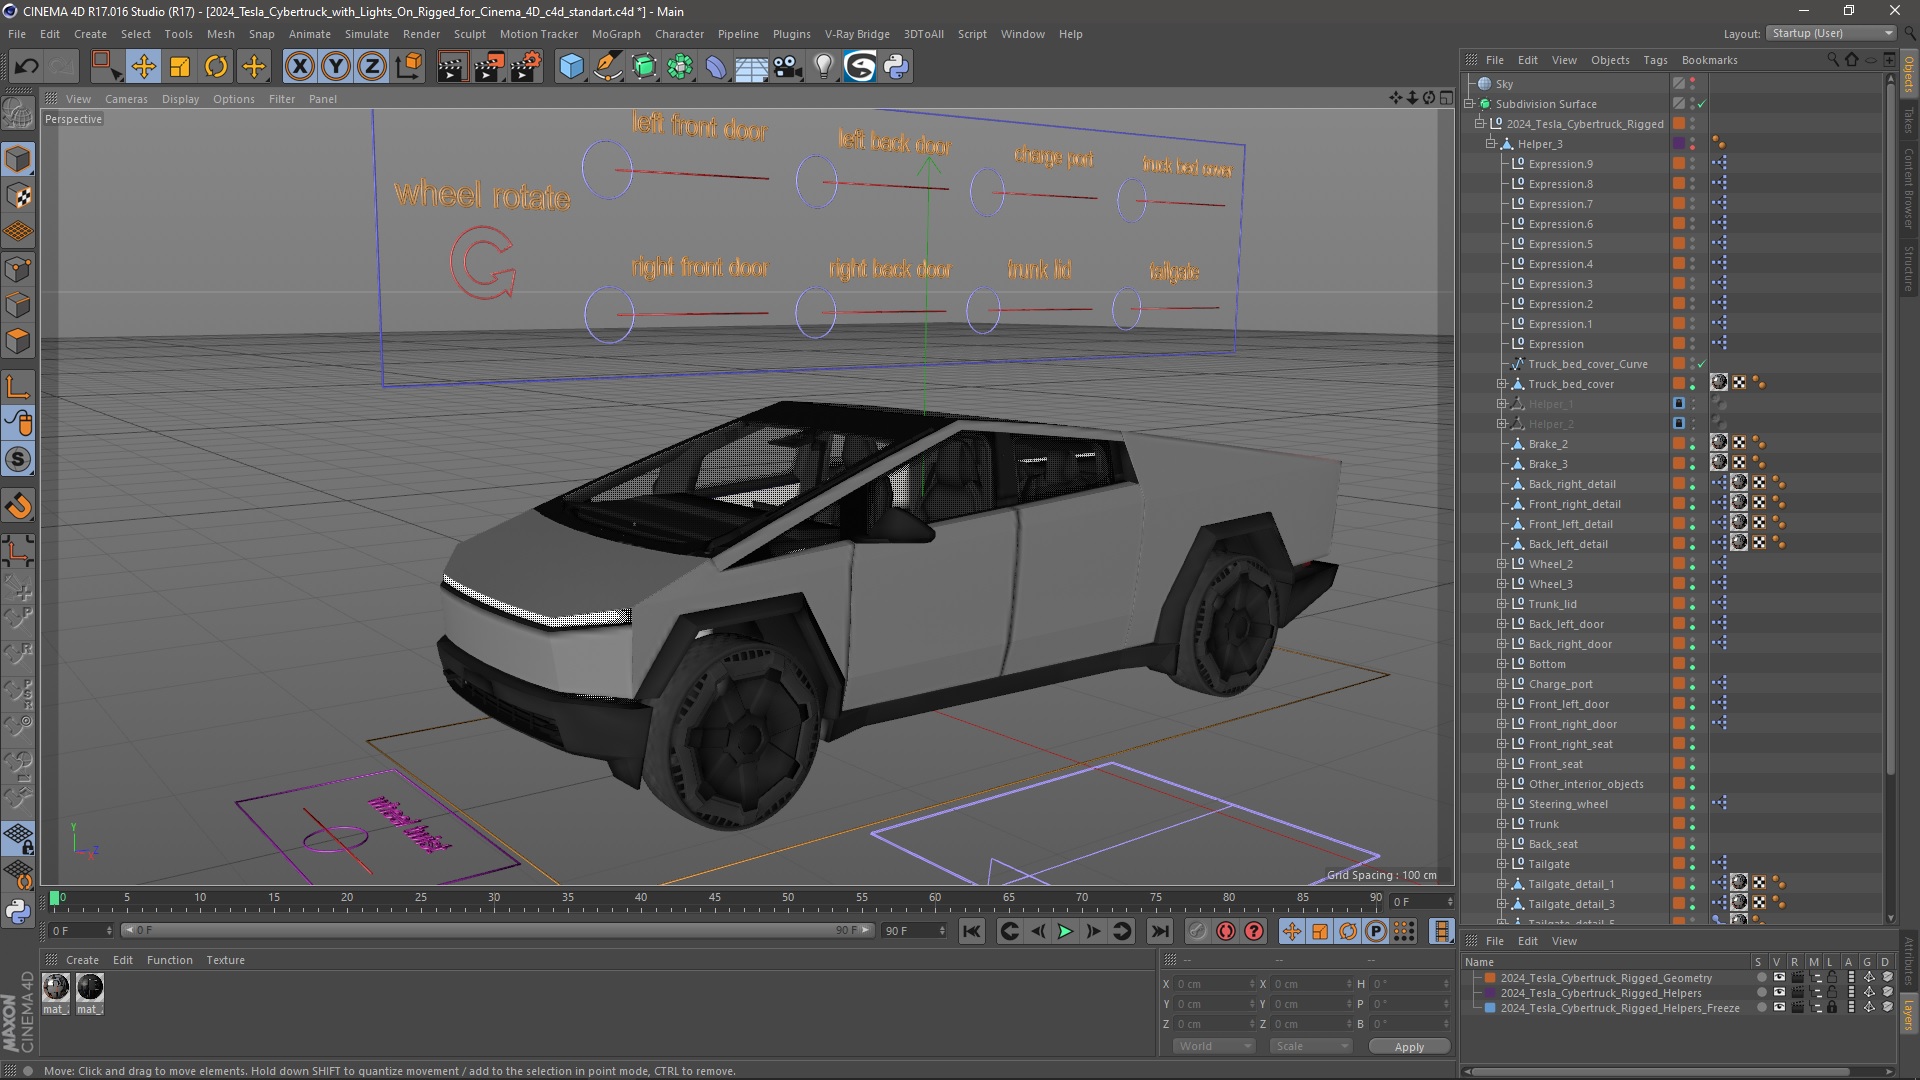Select the first material thumbnail
The width and height of the screenshot is (1920, 1080).
[x=56, y=988]
